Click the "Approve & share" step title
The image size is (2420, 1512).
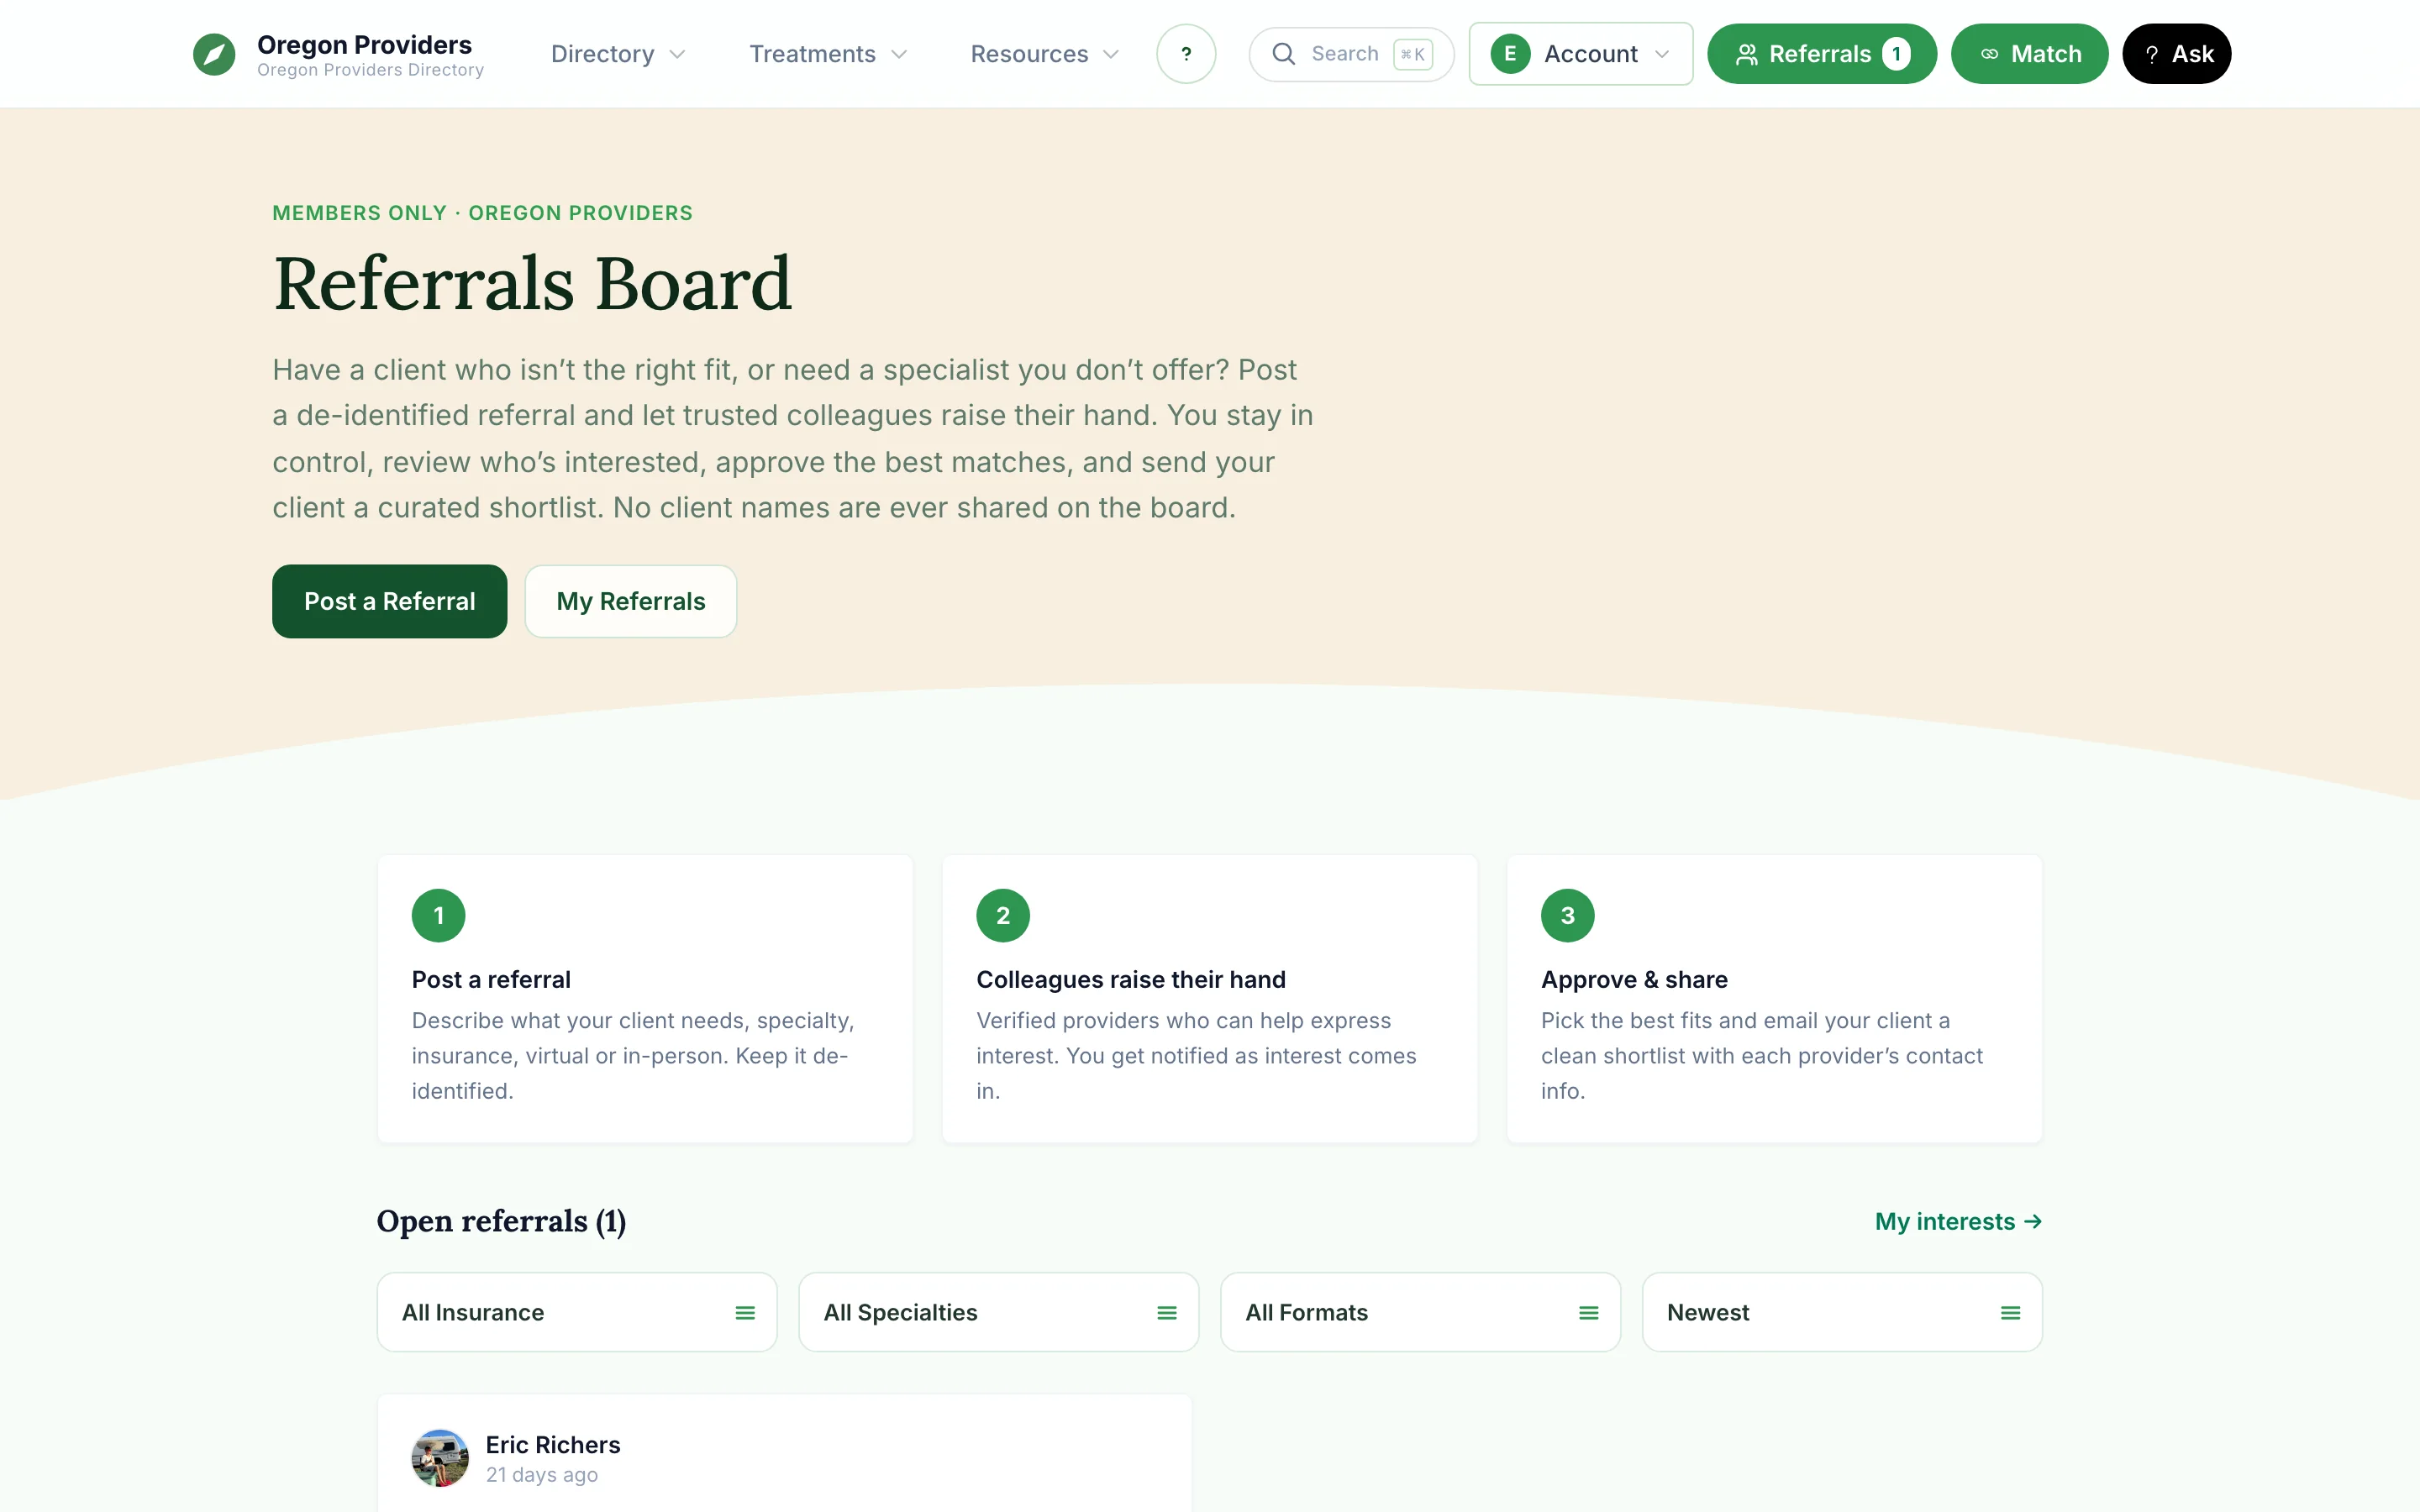(x=1634, y=979)
